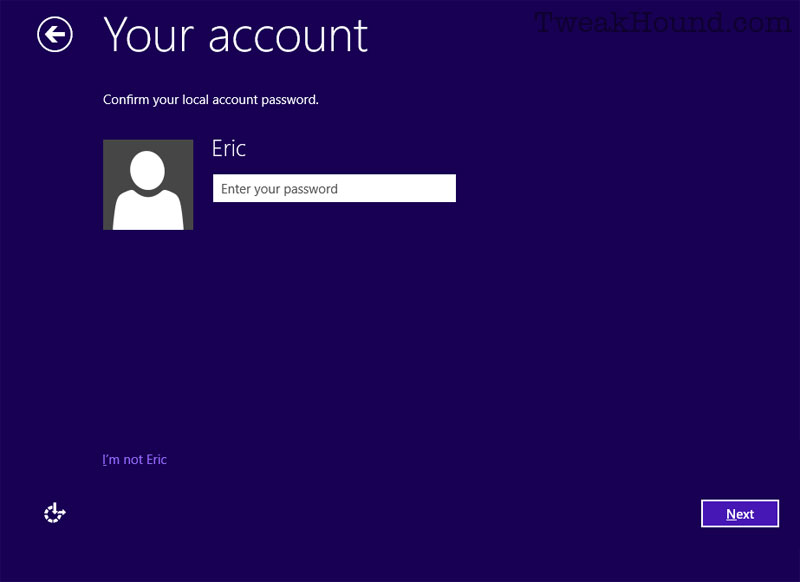Click inside the 'Enter your password' field
Screen dimensions: 800x582
[334, 188]
